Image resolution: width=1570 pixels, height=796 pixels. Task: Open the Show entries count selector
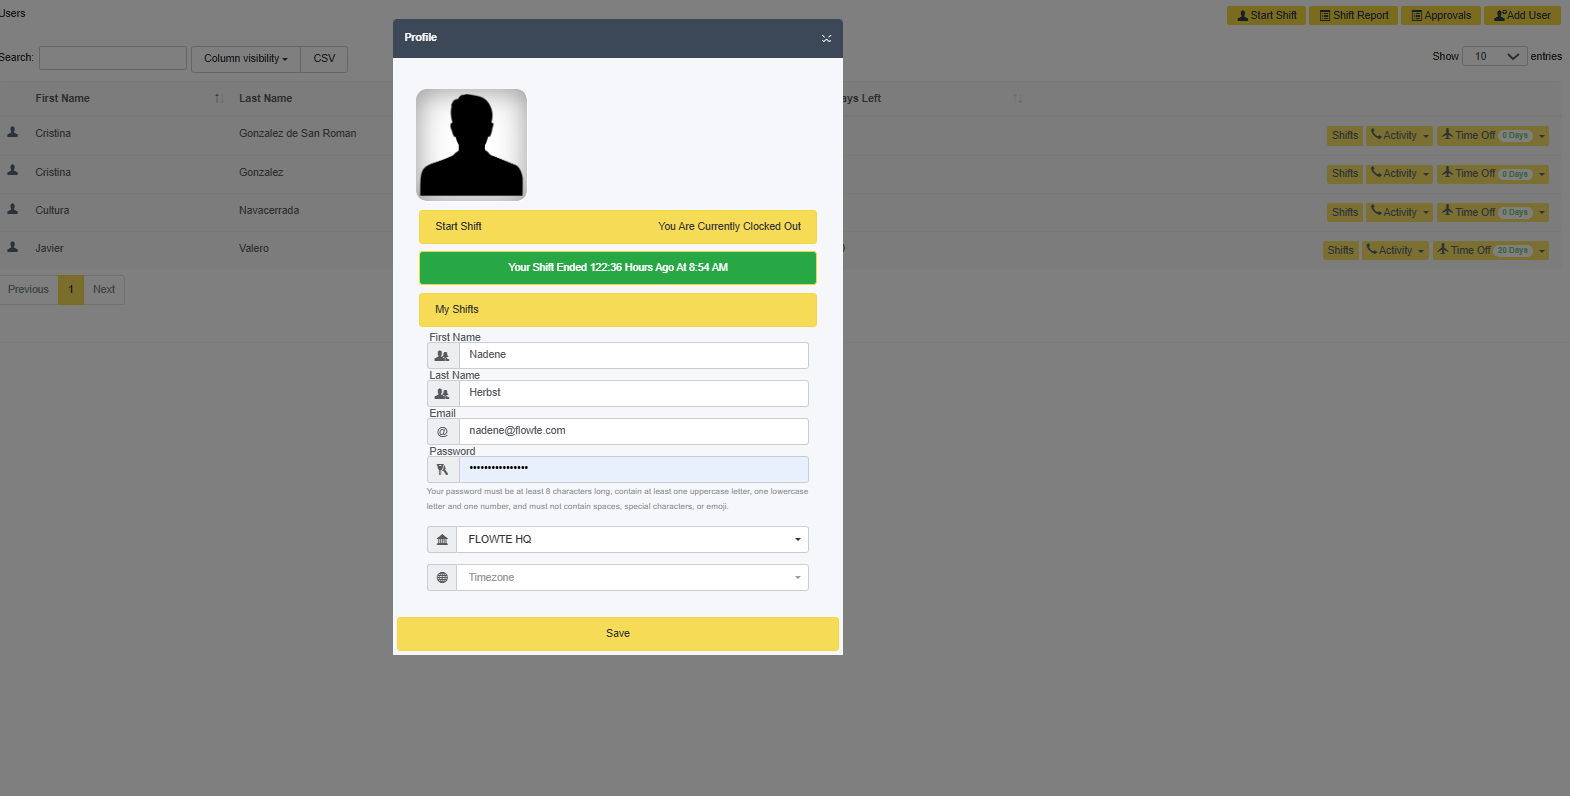coord(1494,57)
